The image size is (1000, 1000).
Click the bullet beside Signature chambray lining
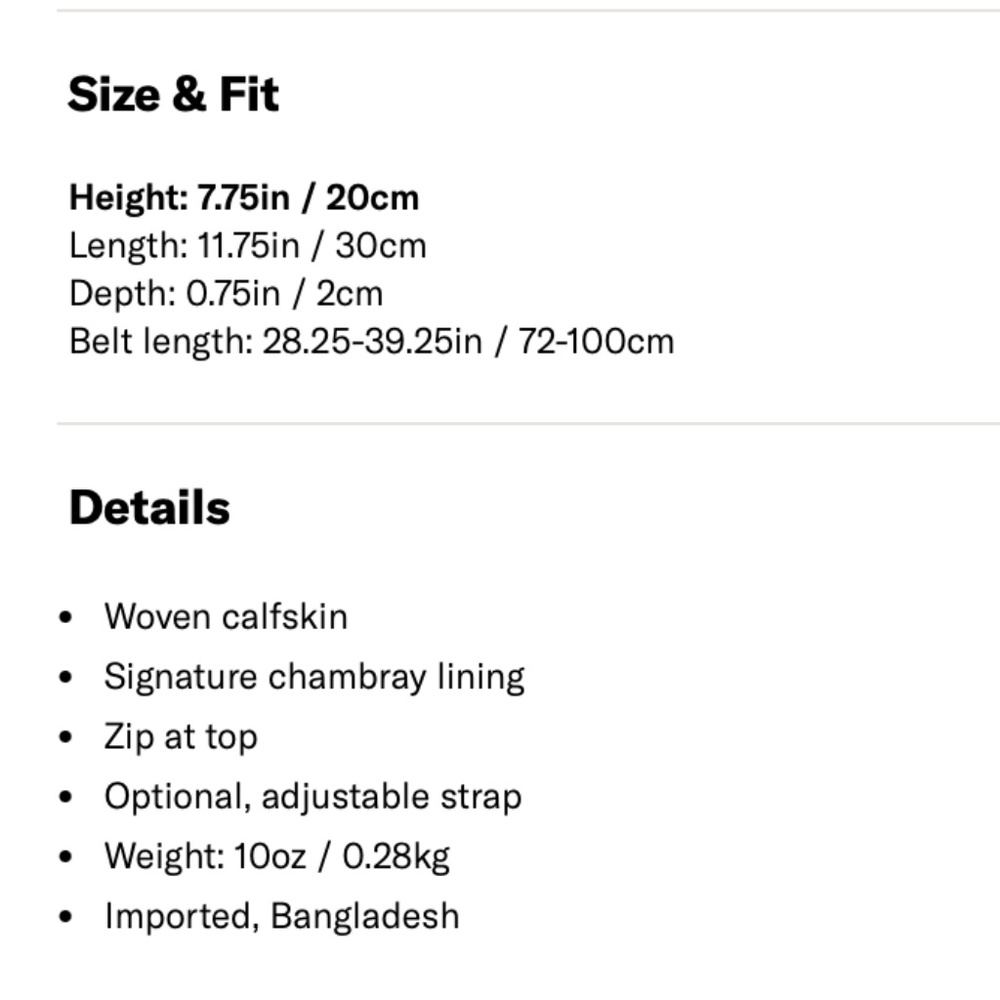pos(65,677)
